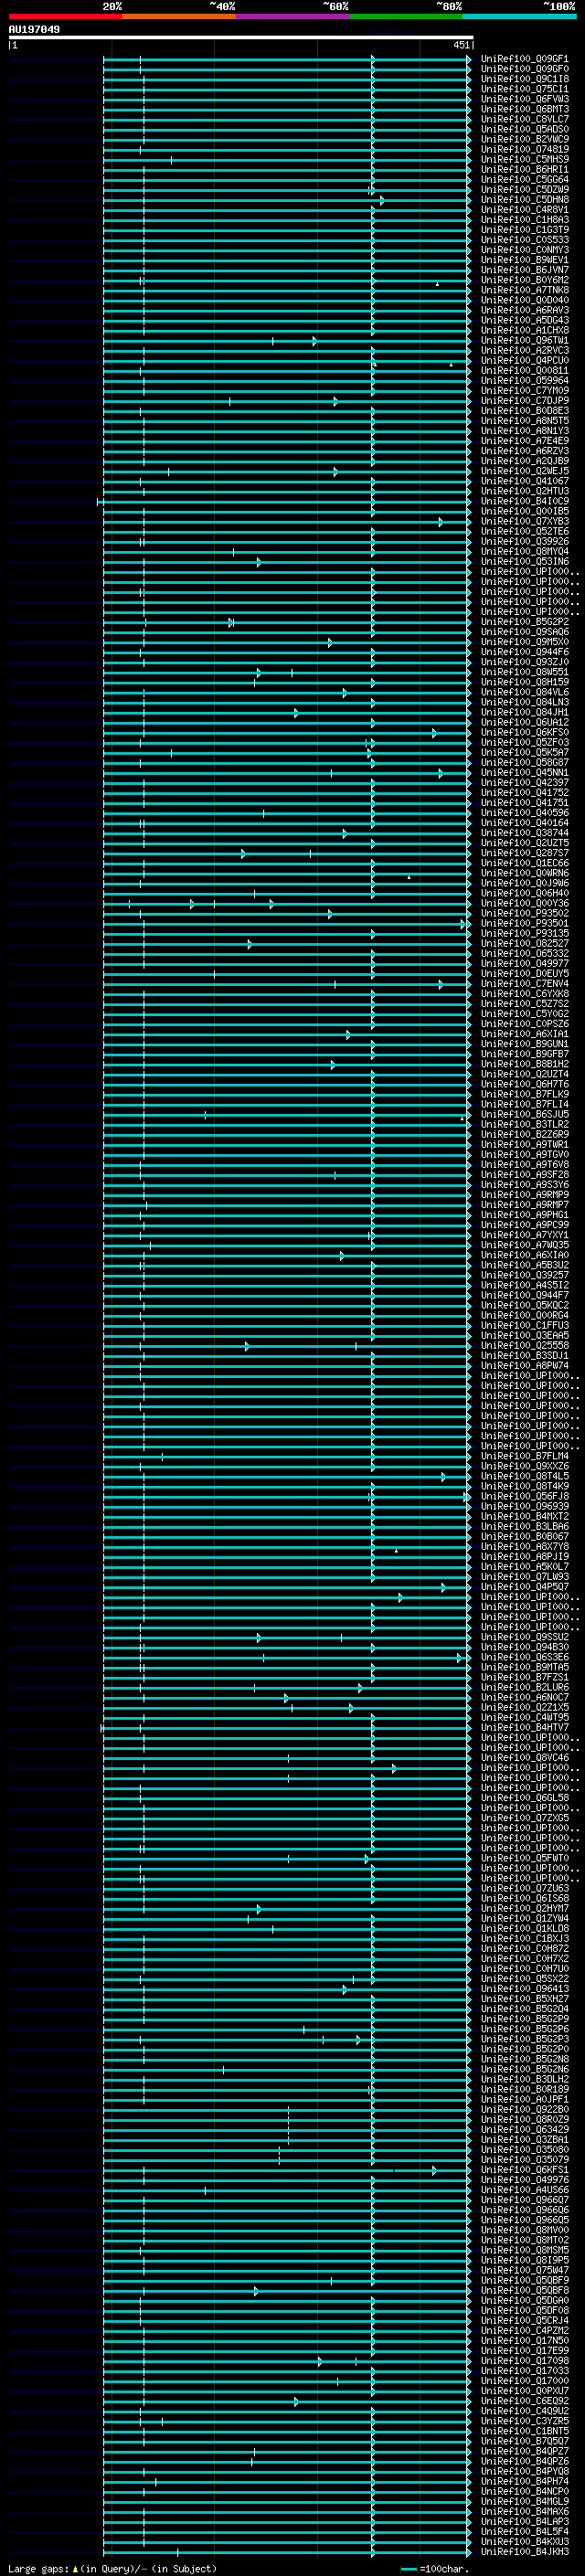The width and height of the screenshot is (585, 2576).
Task: Select the UniRef100_Q6UA12 label
Action: click(x=525, y=722)
